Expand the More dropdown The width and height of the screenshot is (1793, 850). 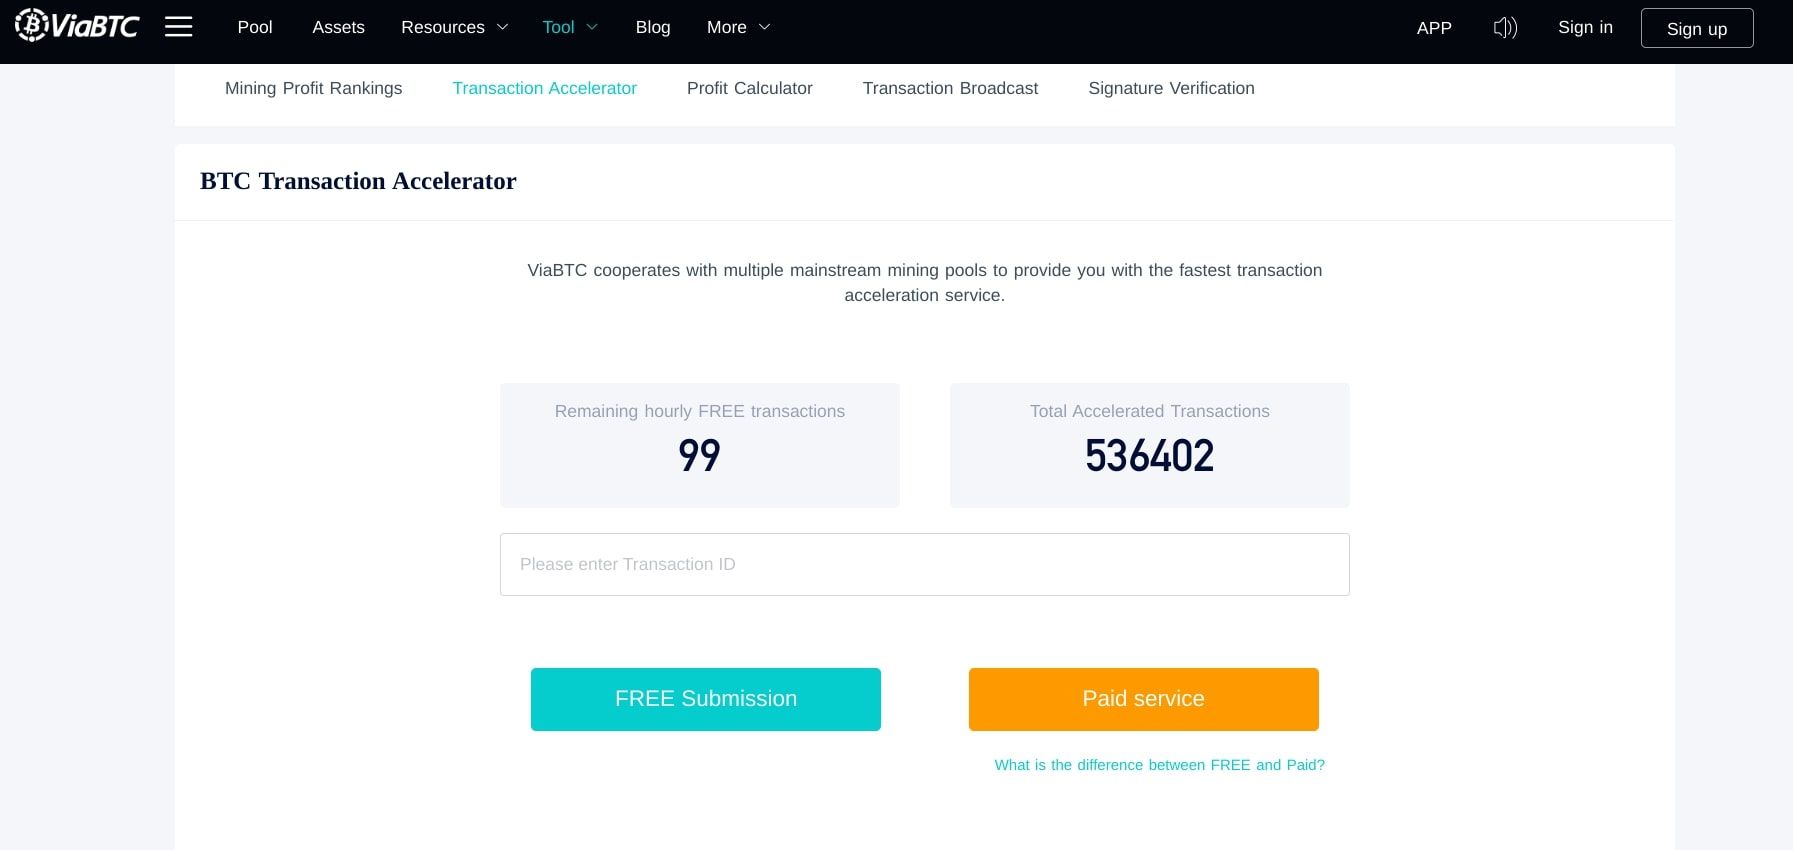point(739,27)
